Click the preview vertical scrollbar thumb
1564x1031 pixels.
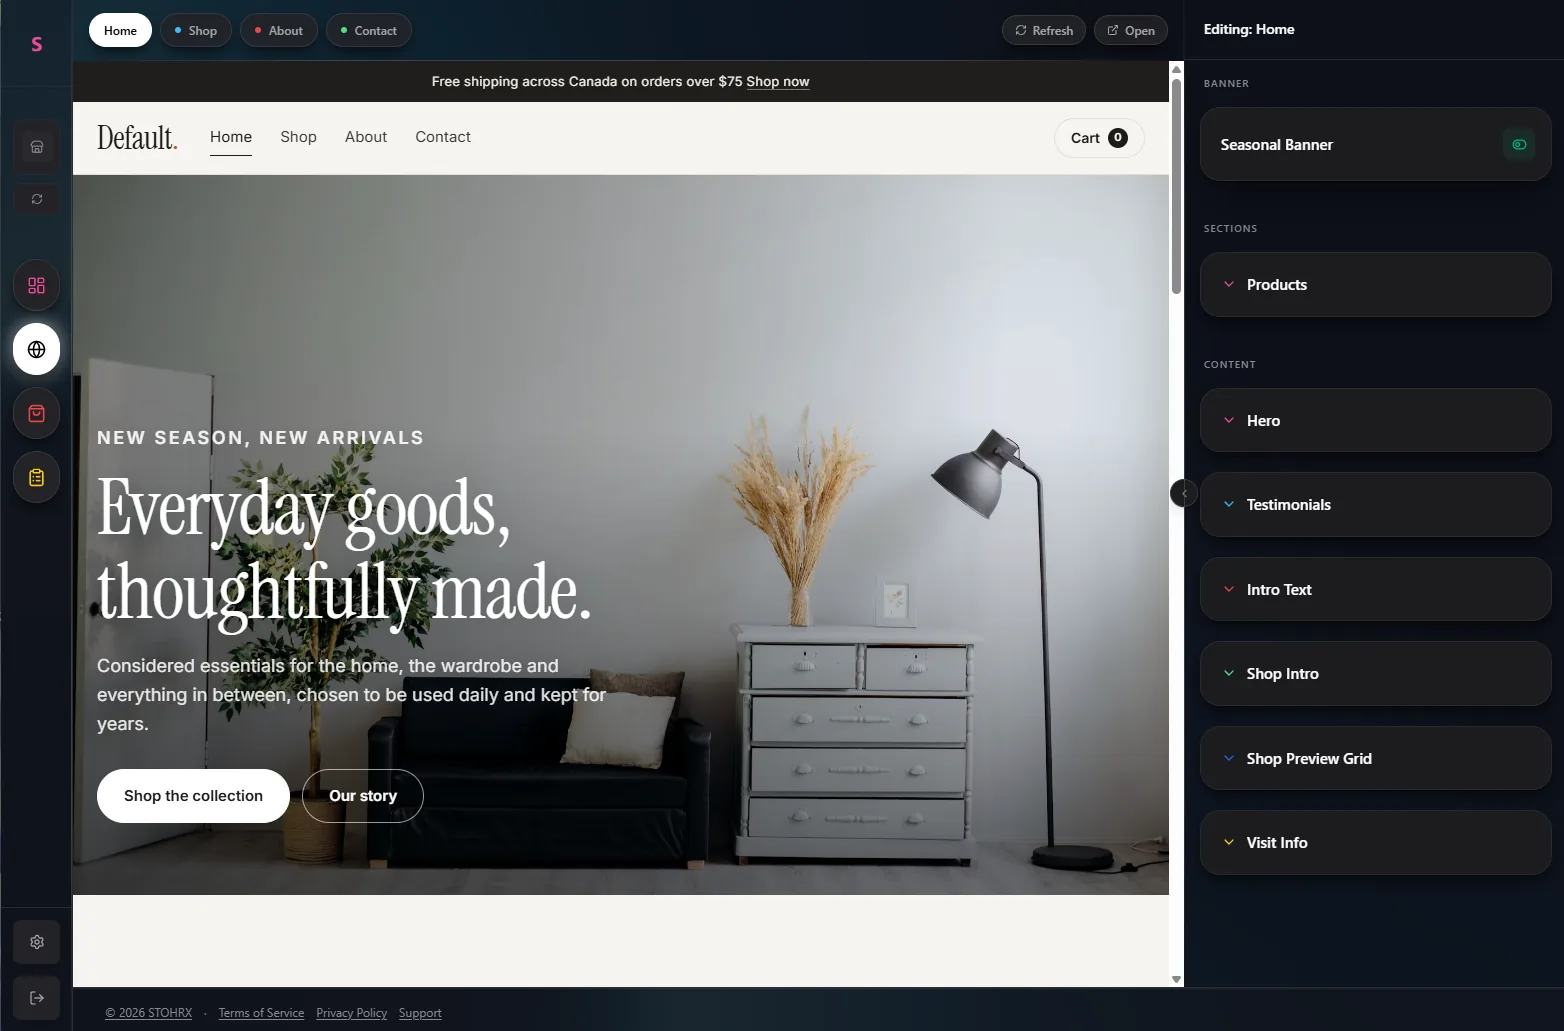(x=1176, y=186)
